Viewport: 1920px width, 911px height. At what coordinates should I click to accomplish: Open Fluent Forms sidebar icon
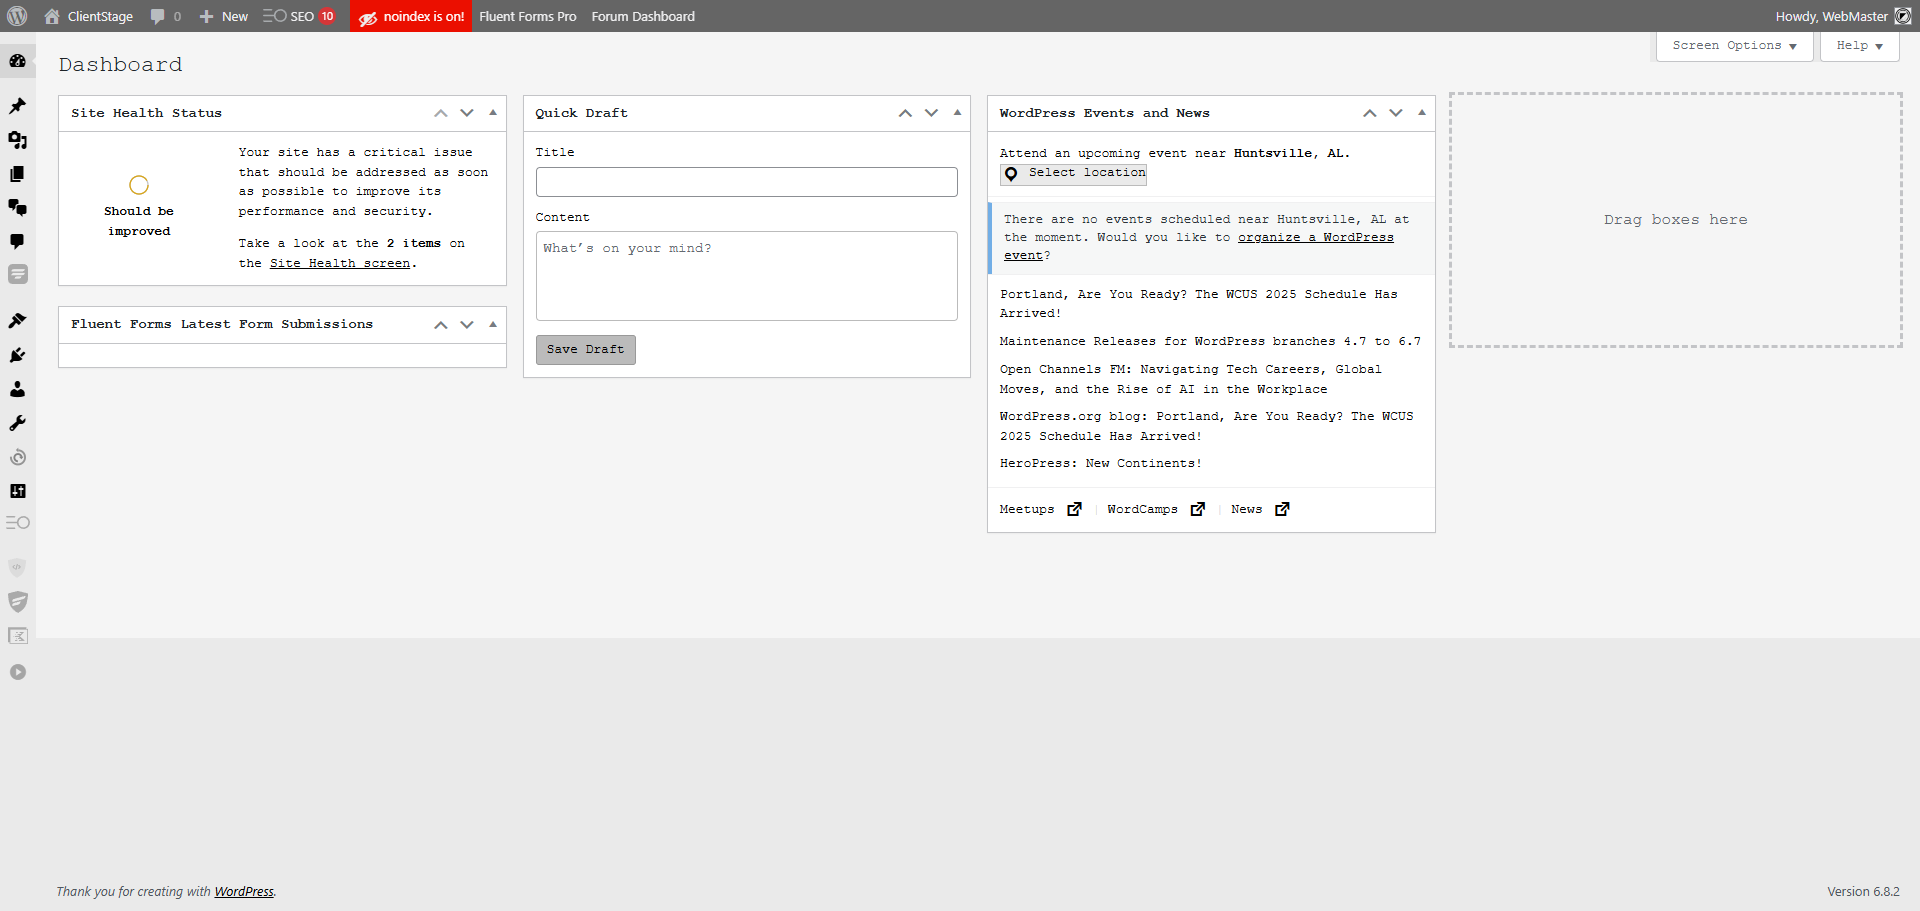tap(18, 274)
